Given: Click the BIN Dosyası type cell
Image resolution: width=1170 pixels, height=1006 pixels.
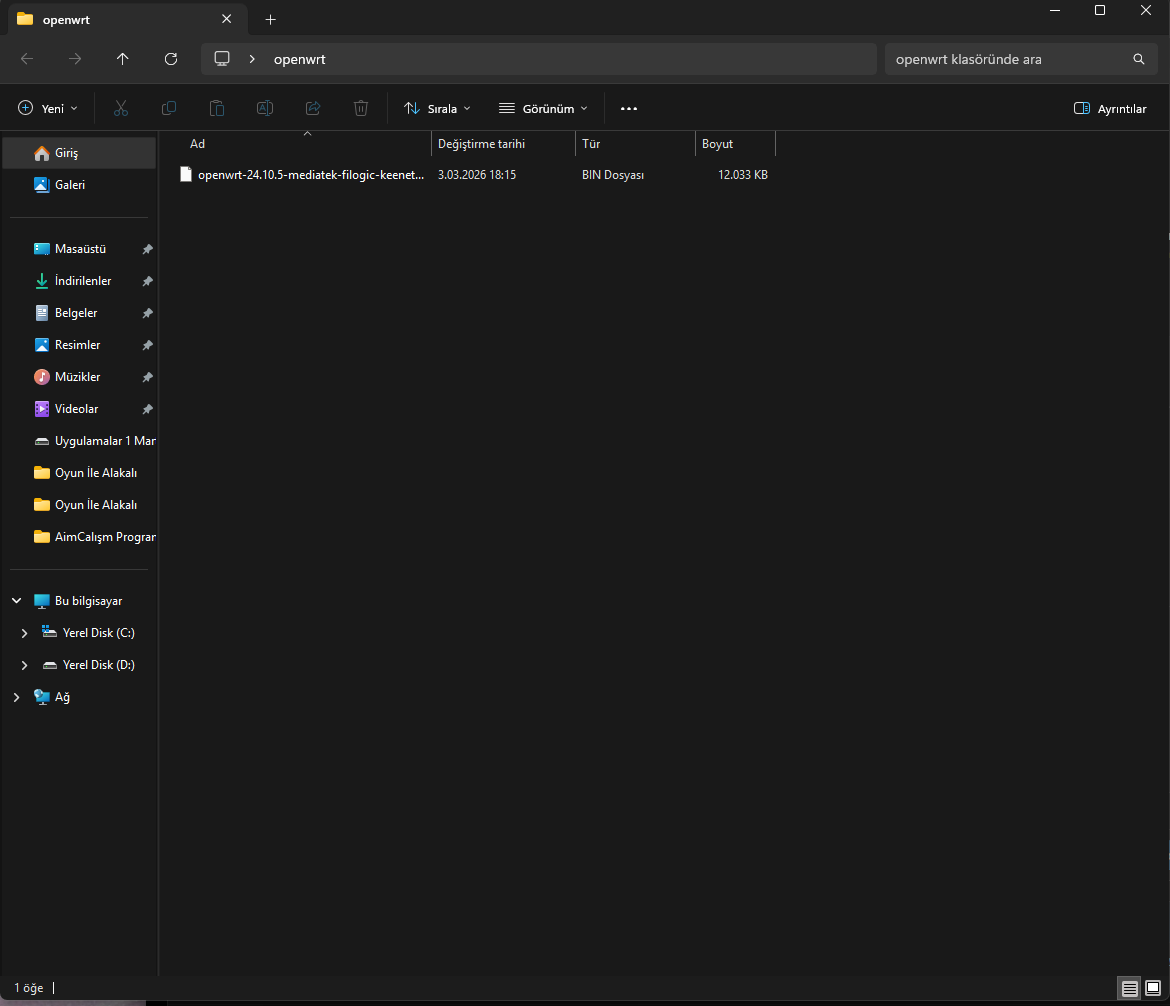Looking at the screenshot, I should (613, 175).
